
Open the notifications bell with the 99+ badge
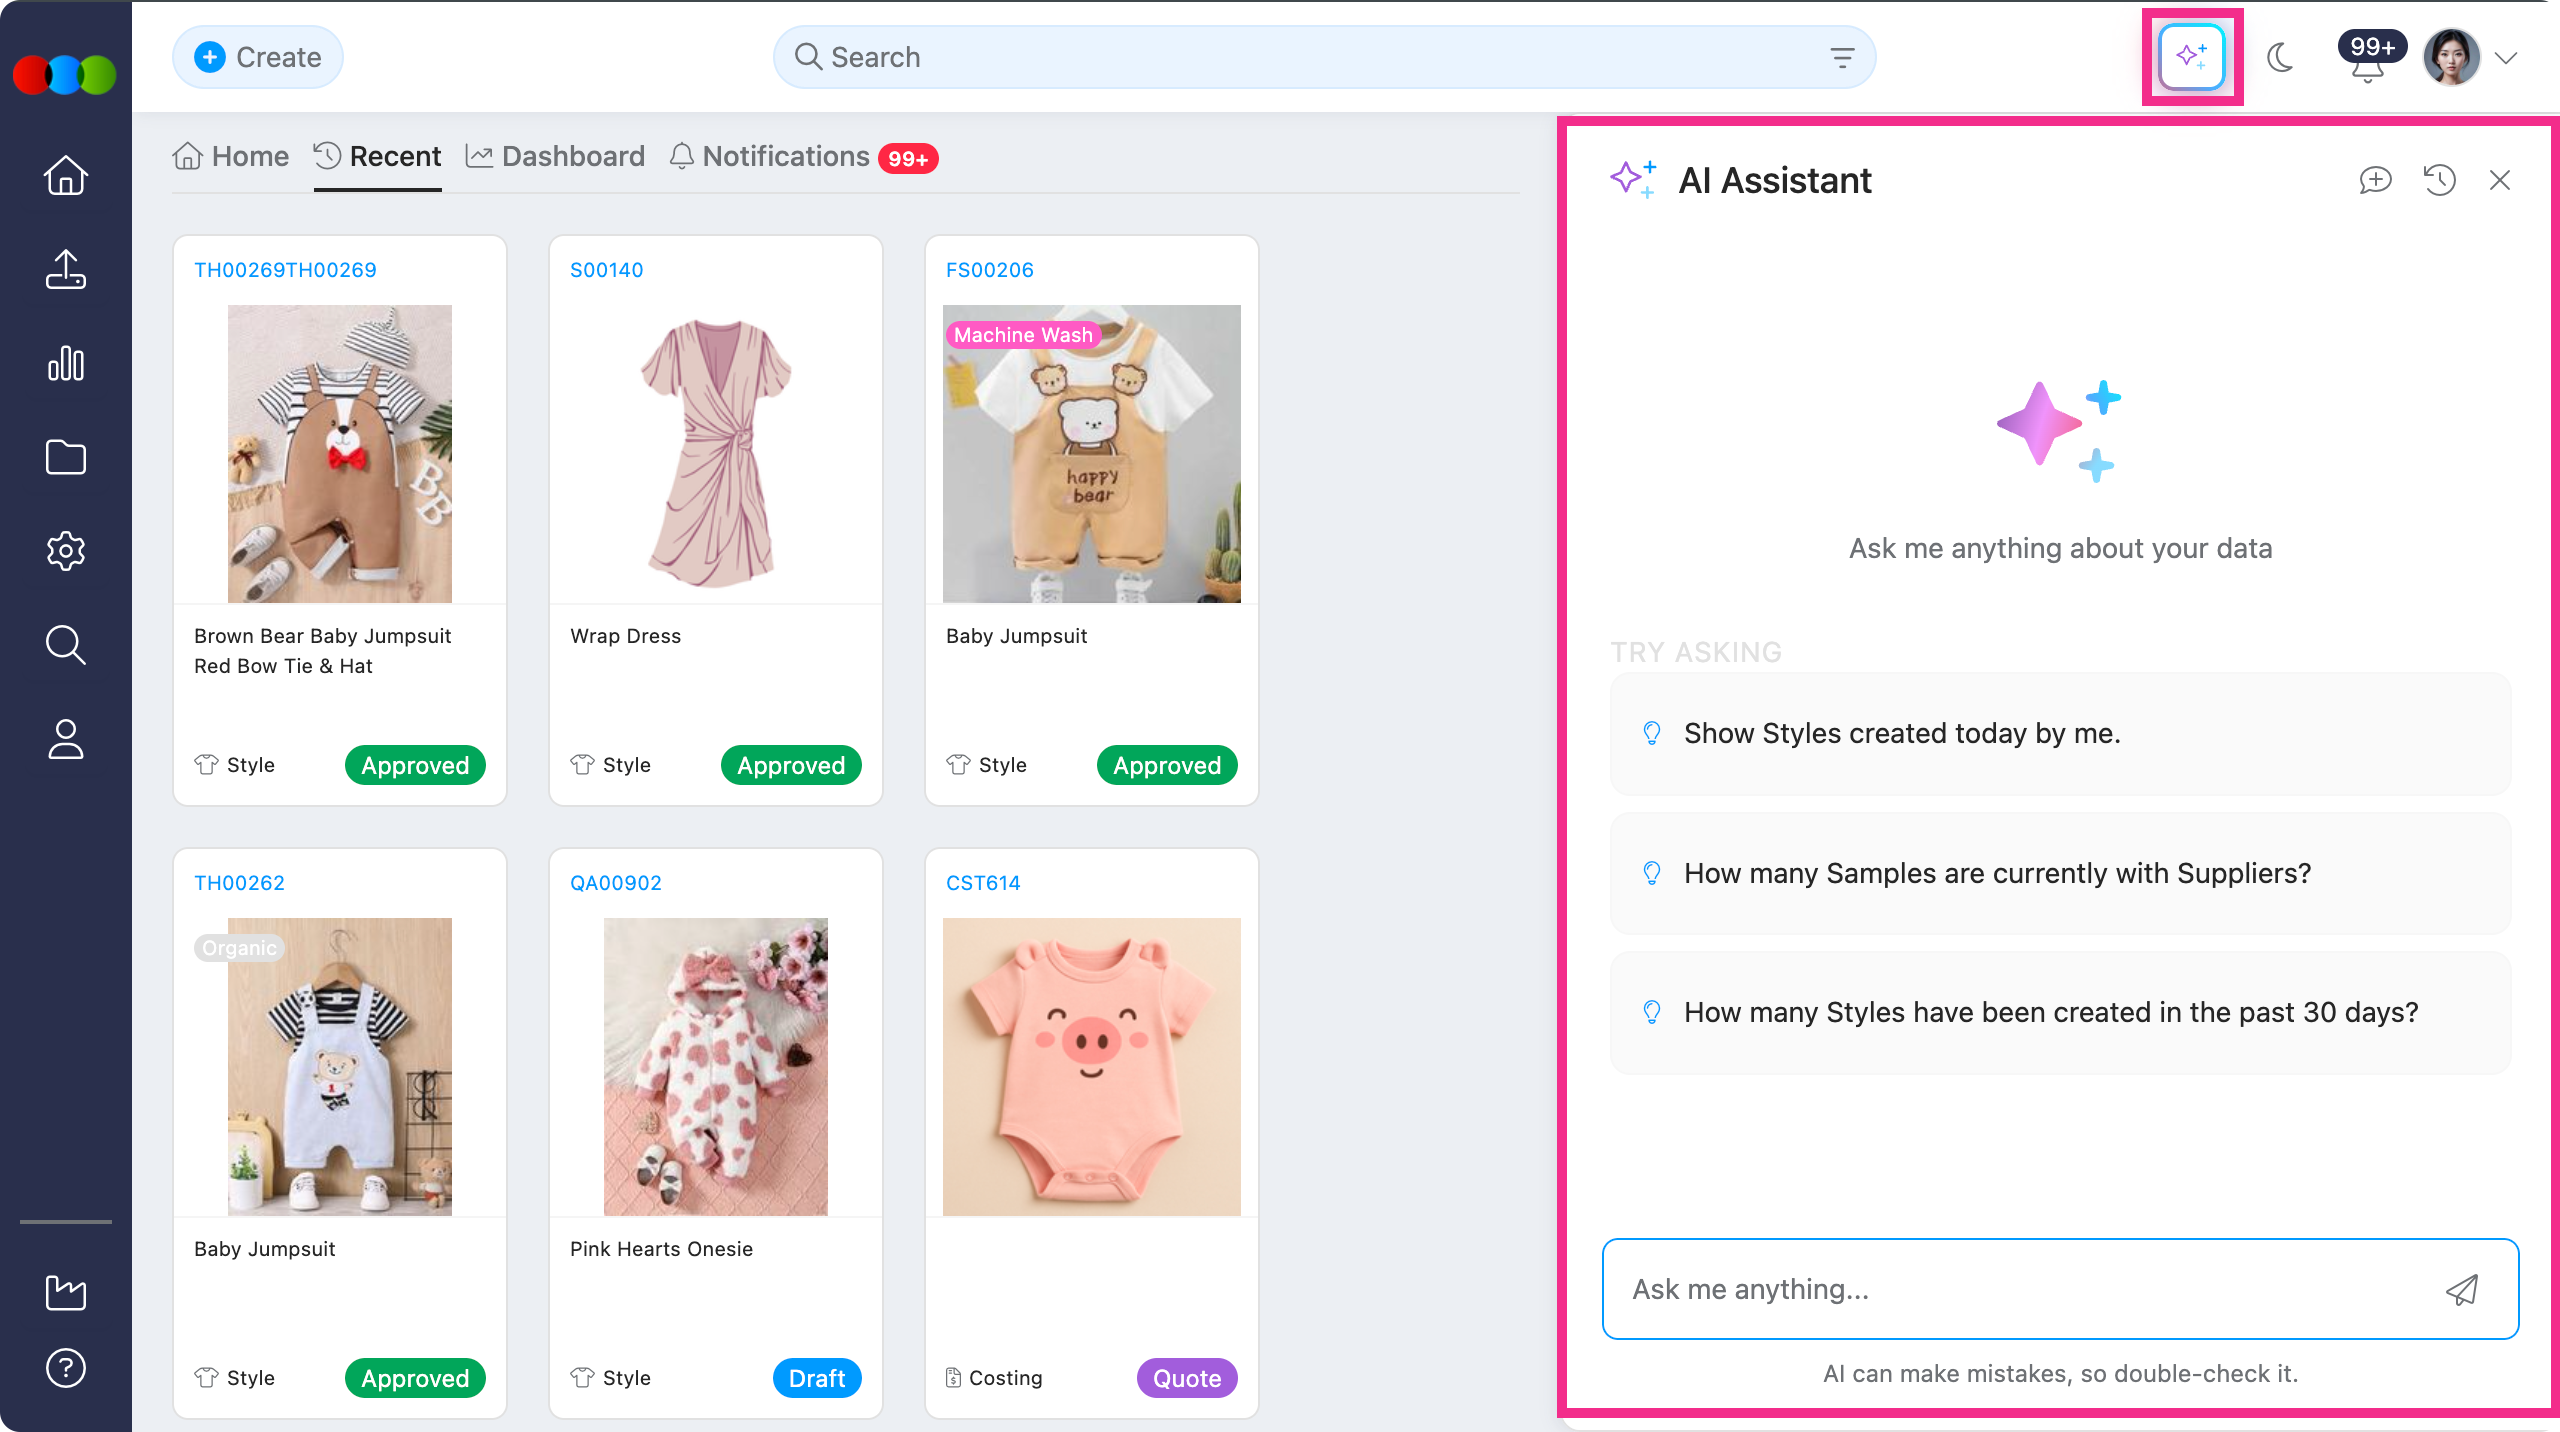click(x=2367, y=62)
